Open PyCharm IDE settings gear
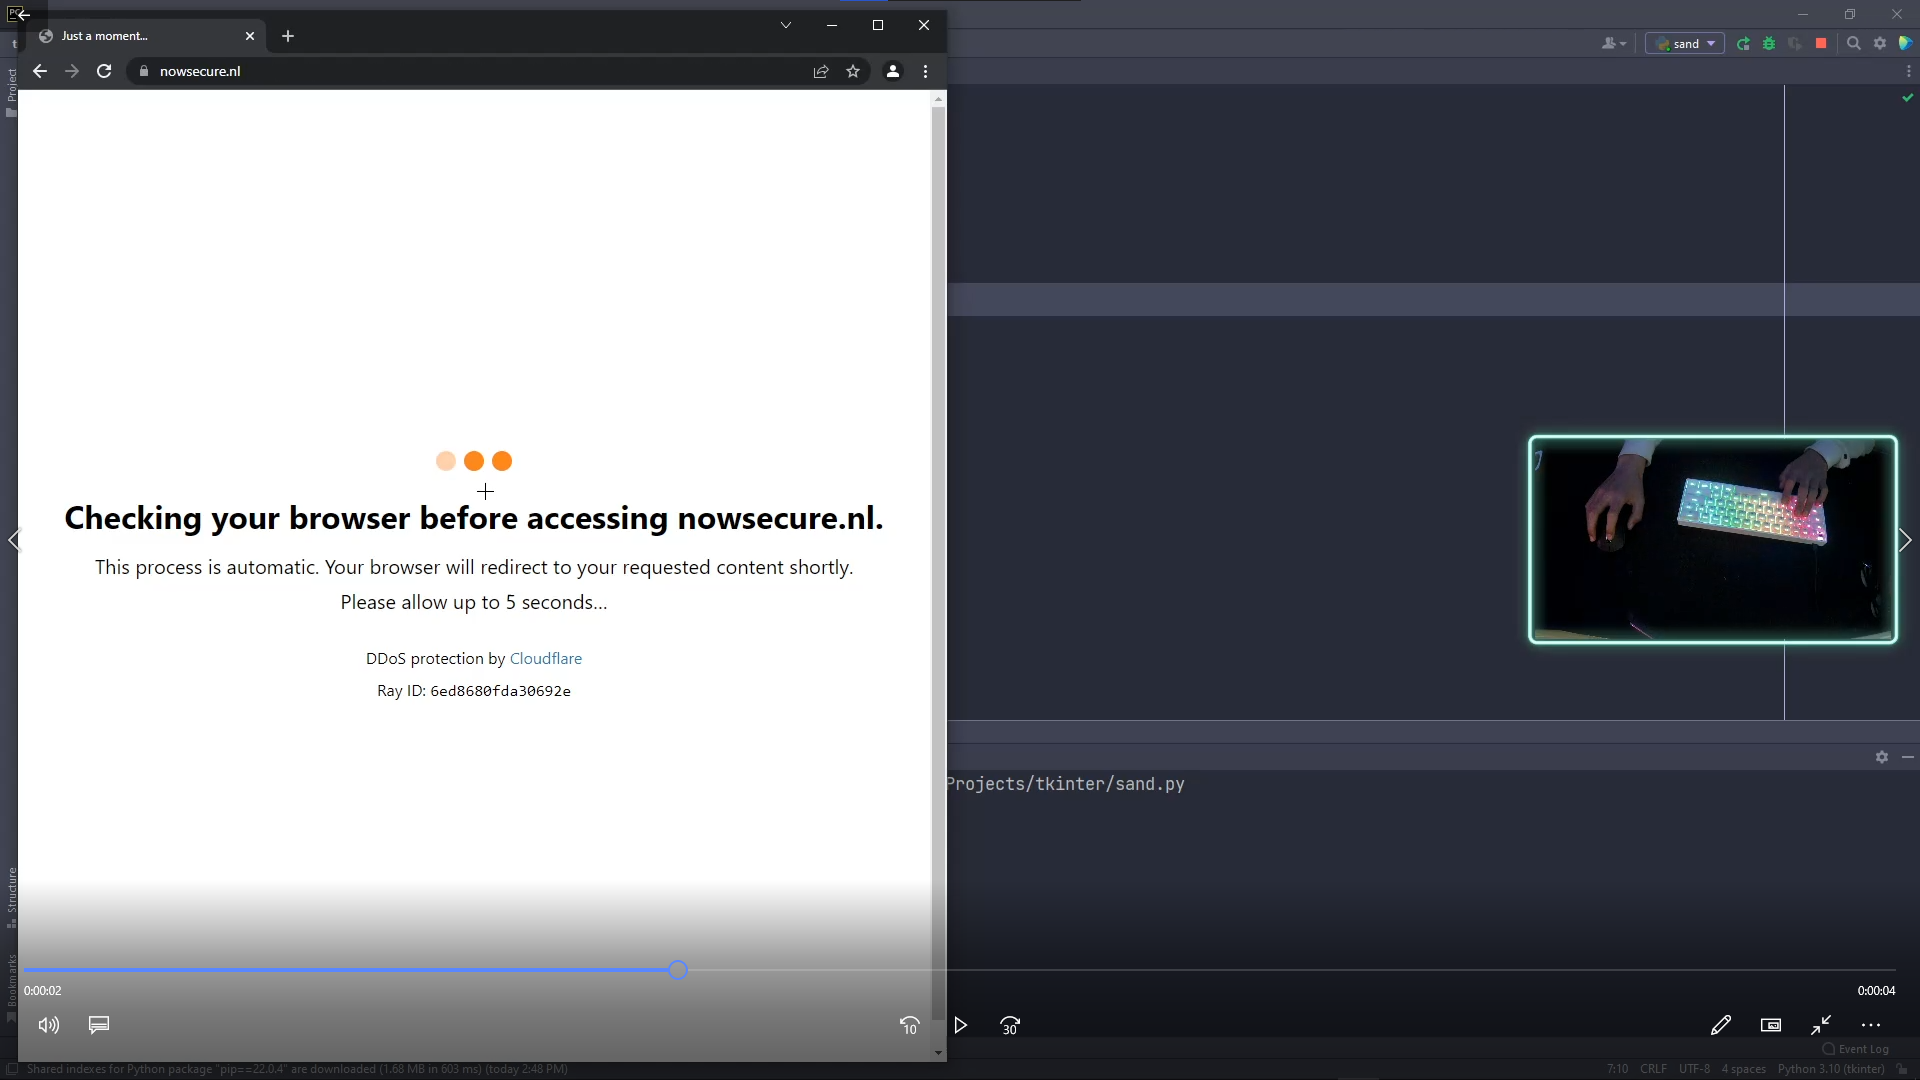 click(x=1880, y=44)
